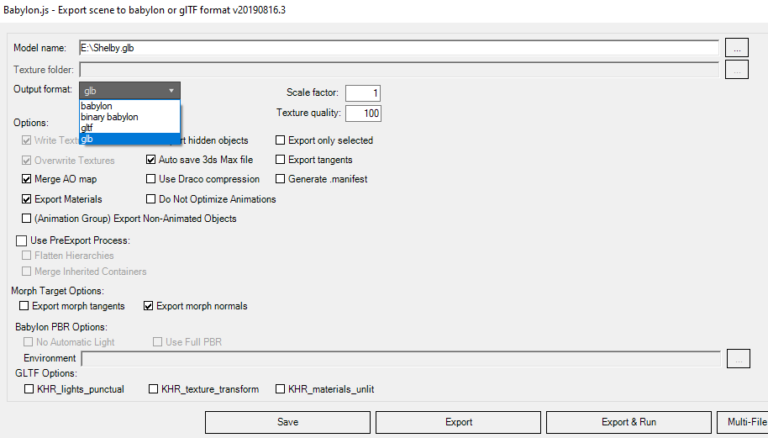The height and width of the screenshot is (438, 768).
Task: Enable KHR_lights_punctual extension
Action: [29, 389]
